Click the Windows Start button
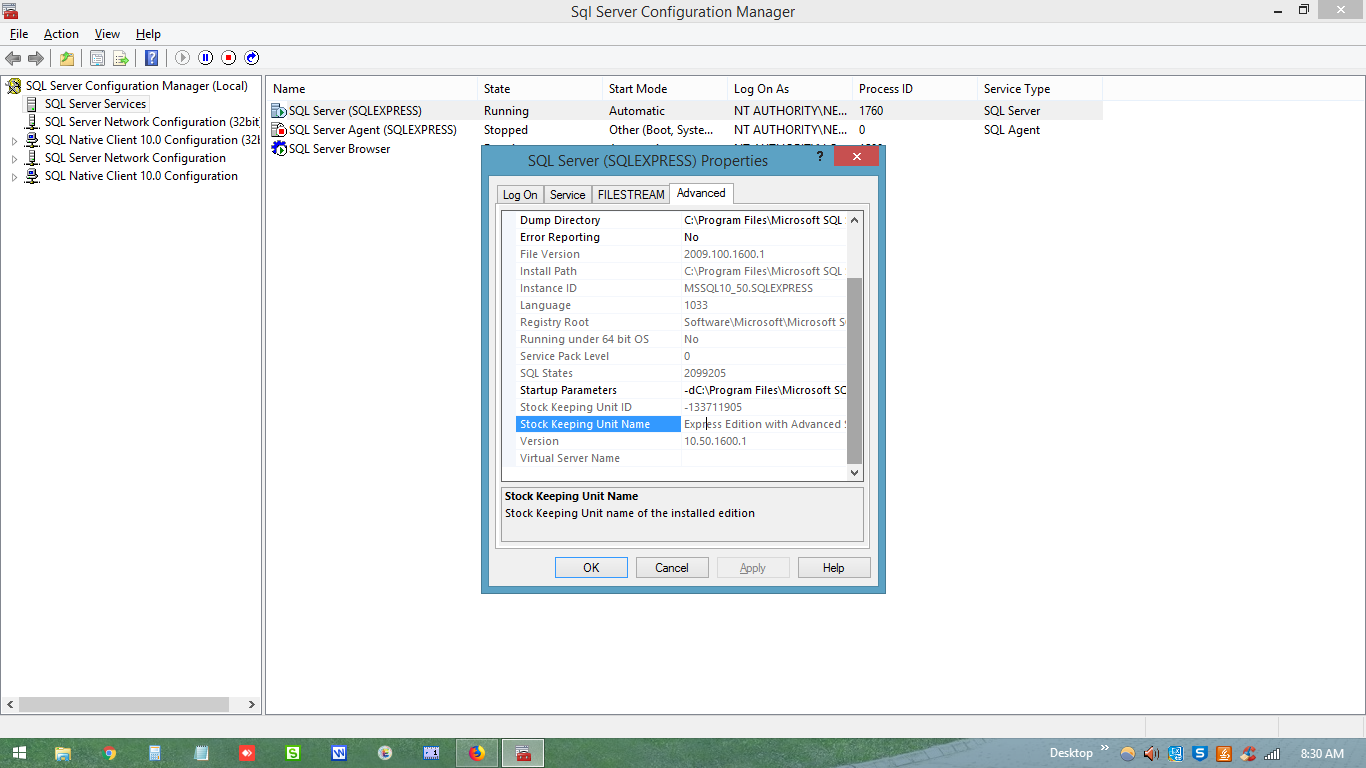Image resolution: width=1366 pixels, height=768 pixels. tap(19, 753)
